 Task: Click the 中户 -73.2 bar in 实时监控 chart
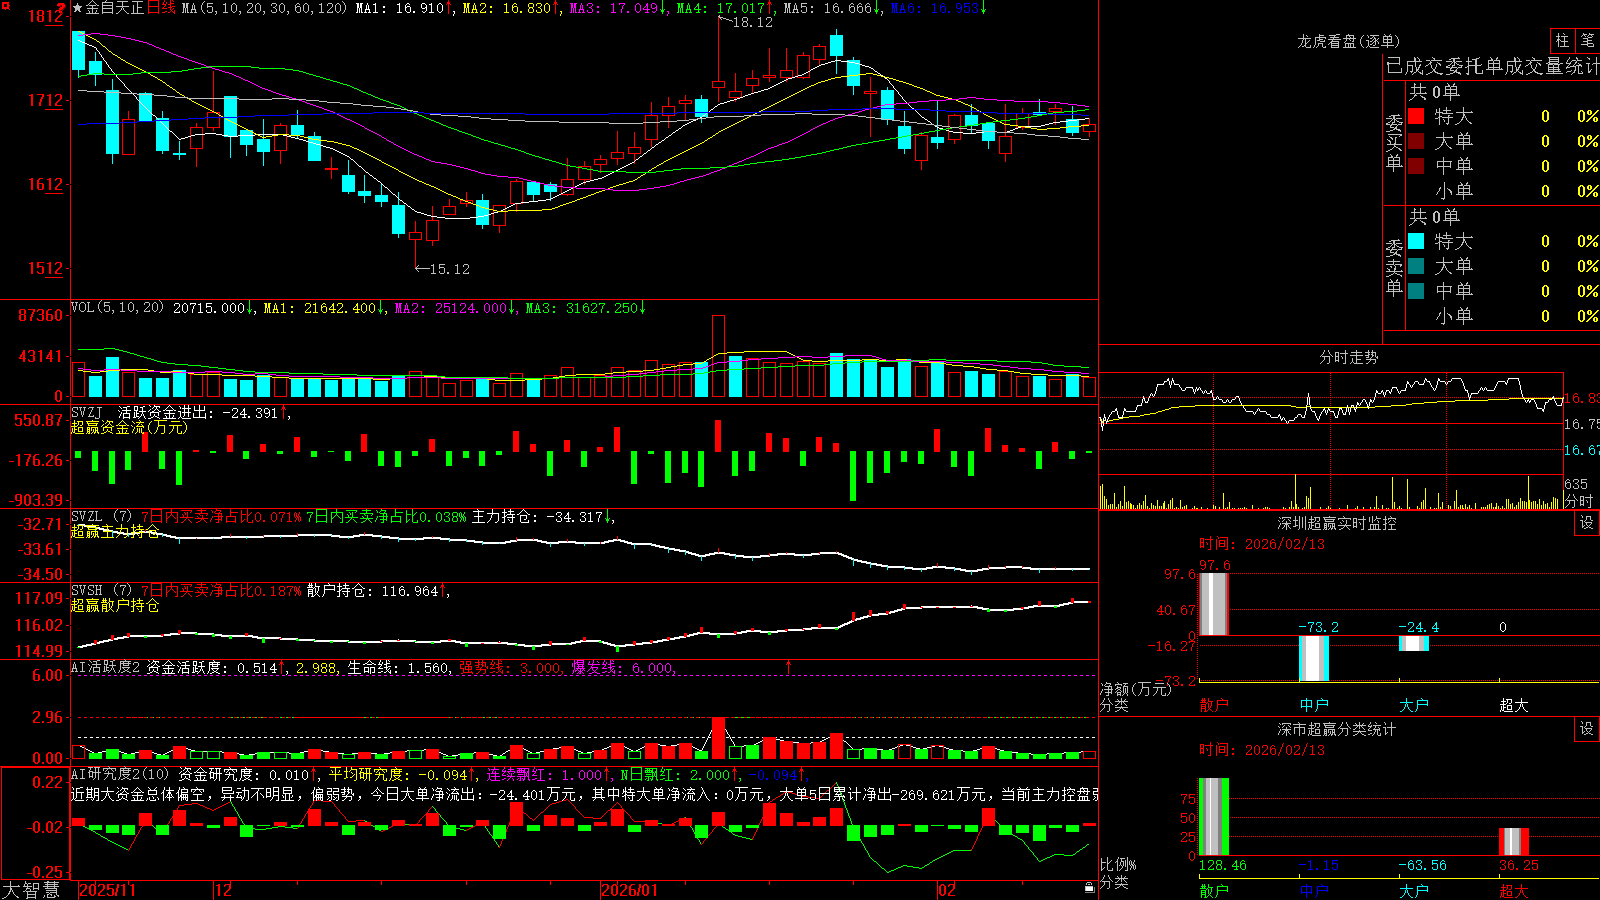click(1314, 658)
